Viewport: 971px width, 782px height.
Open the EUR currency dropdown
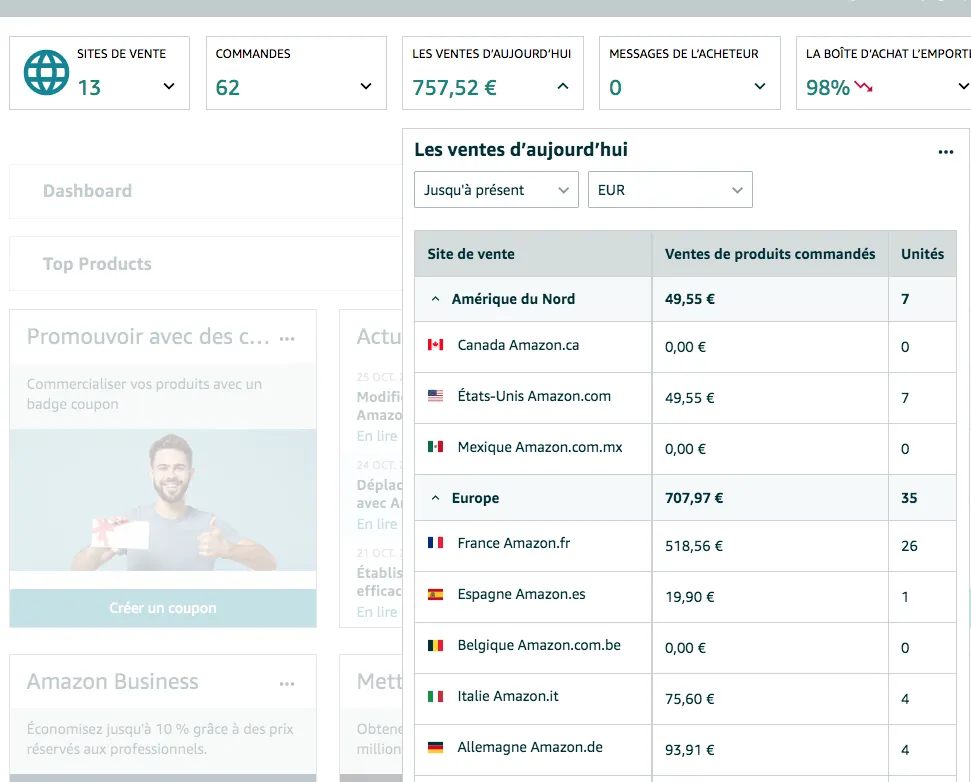tap(670, 189)
